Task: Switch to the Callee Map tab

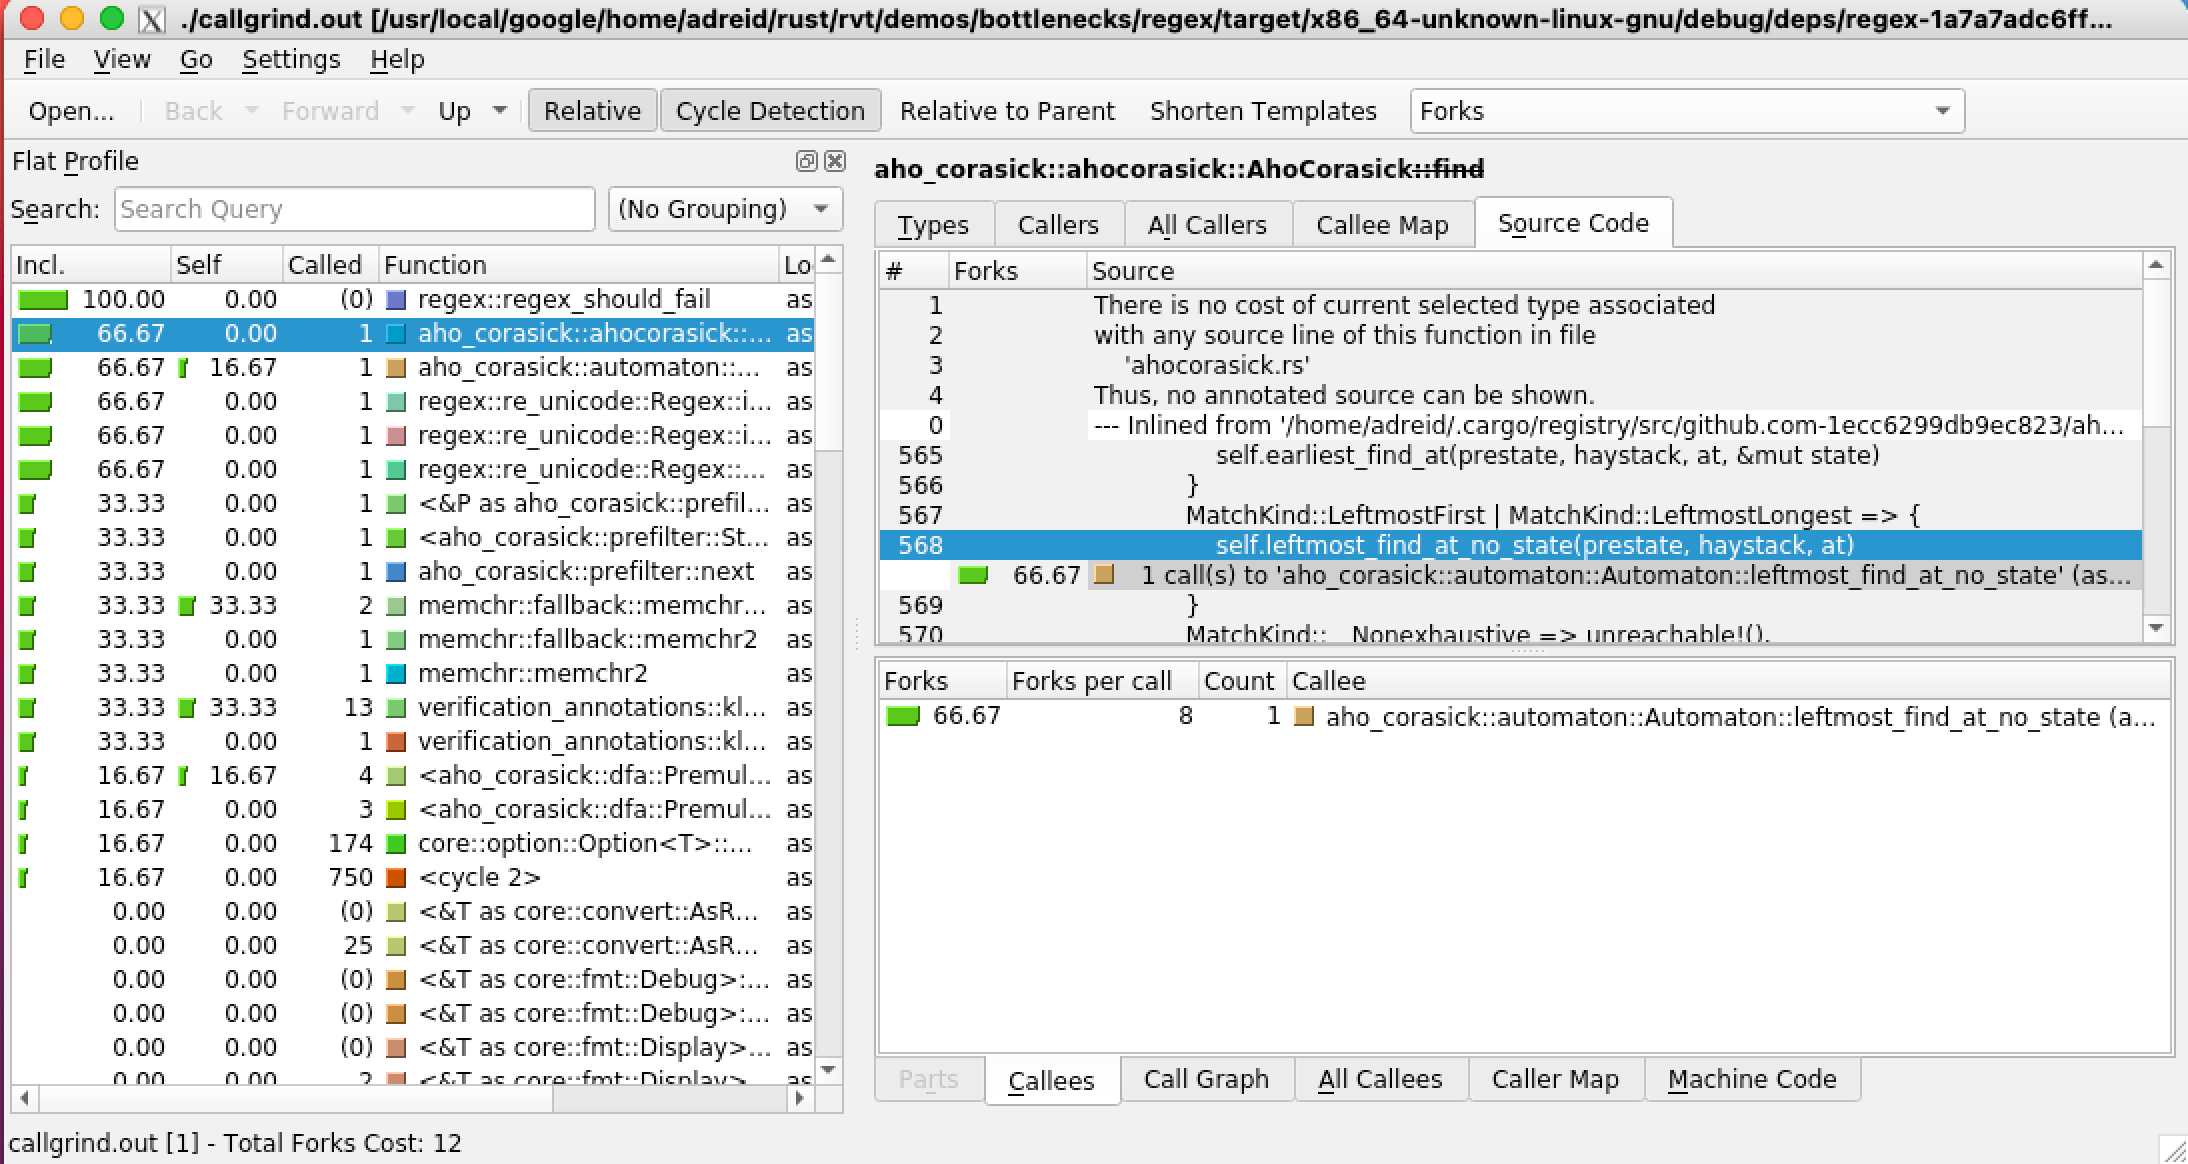Action: [x=1382, y=223]
